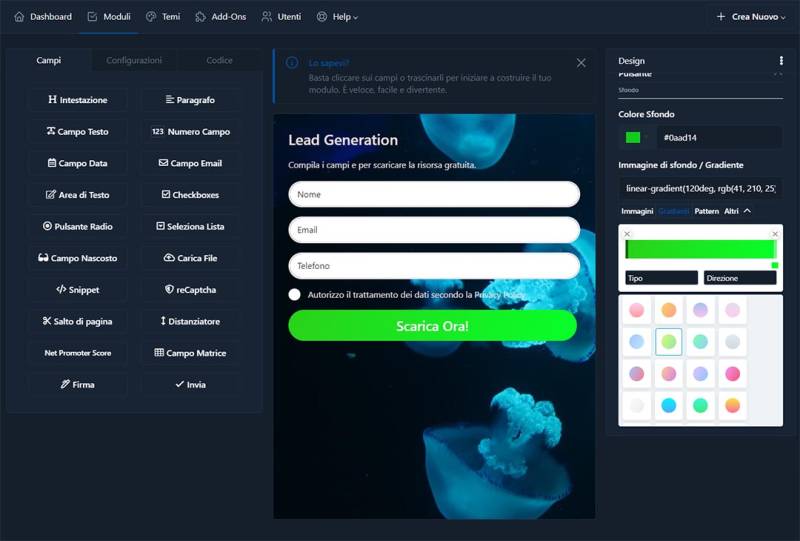
Task: Open the Utenti menu
Action: (x=281, y=17)
